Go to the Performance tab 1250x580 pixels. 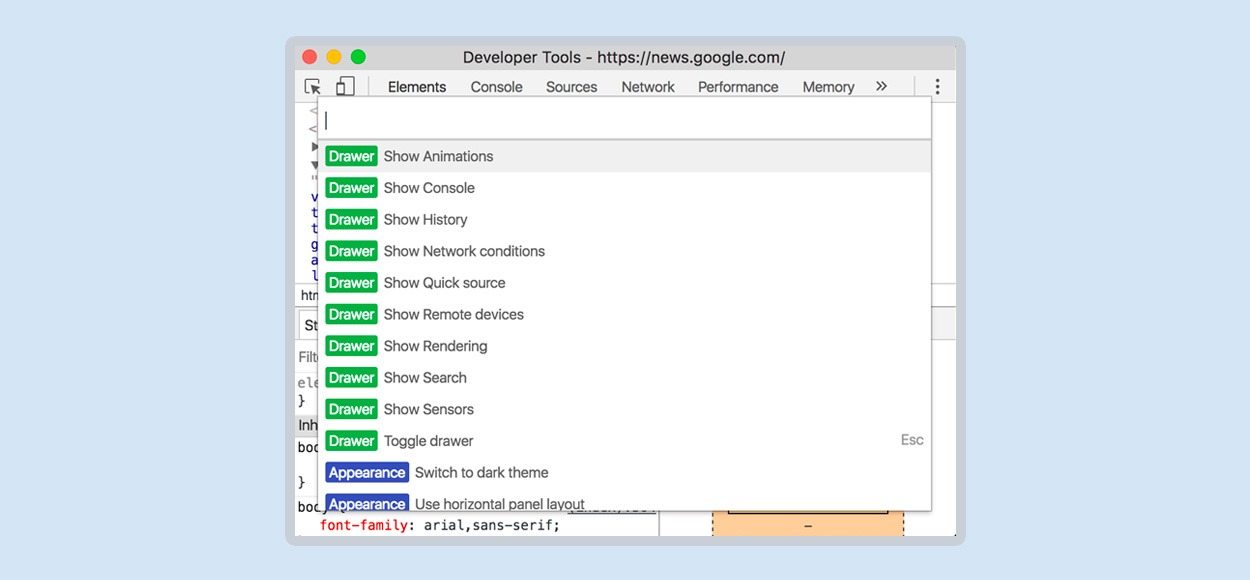[738, 87]
